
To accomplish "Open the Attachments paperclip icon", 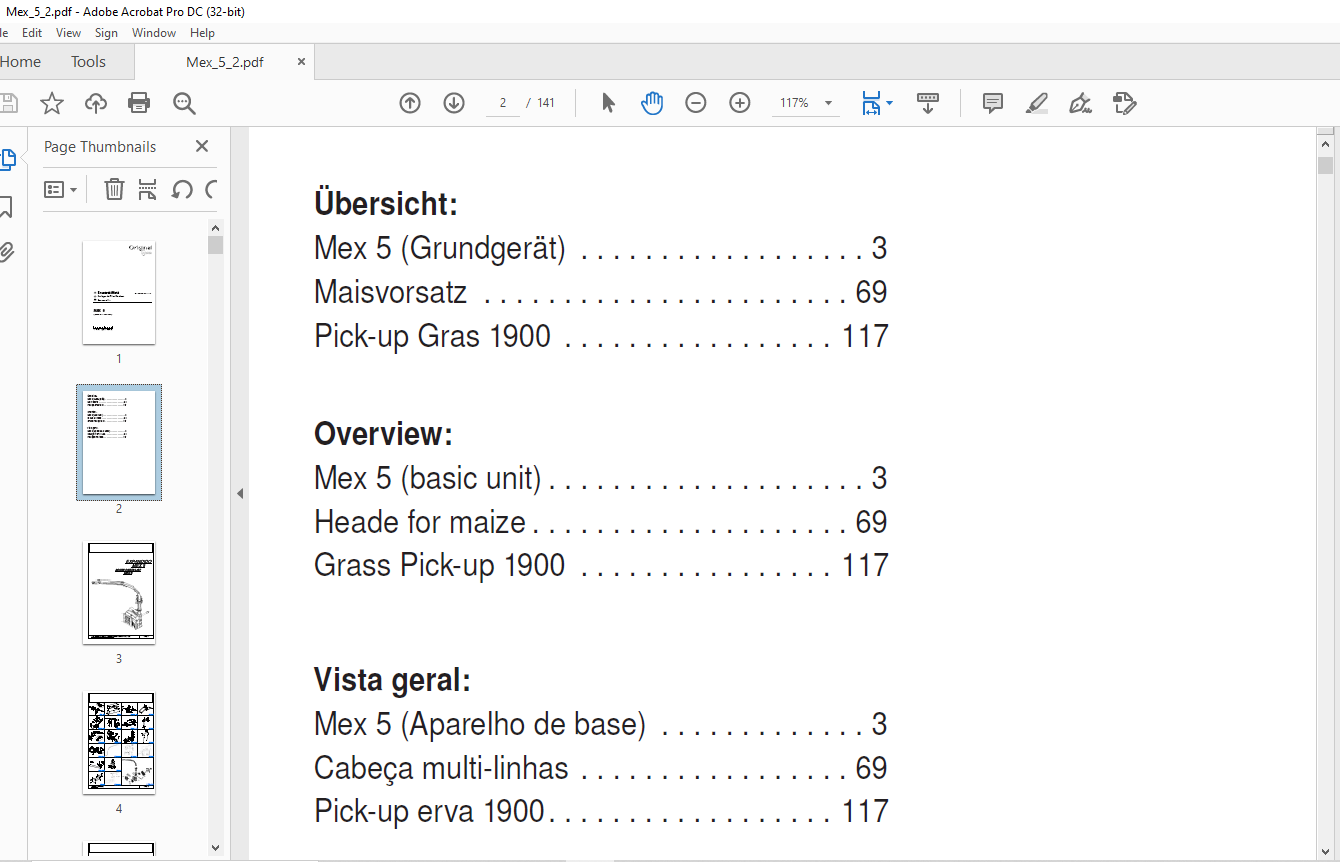I will pyautogui.click(x=7, y=253).
